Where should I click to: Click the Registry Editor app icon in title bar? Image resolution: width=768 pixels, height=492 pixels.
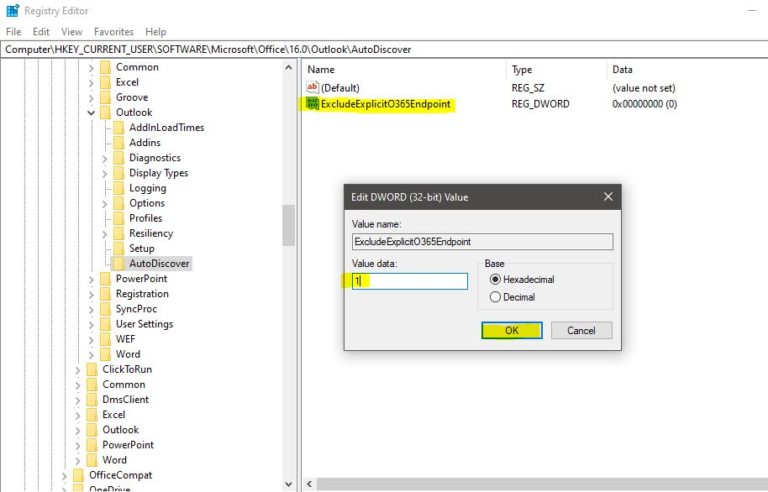[13, 10]
